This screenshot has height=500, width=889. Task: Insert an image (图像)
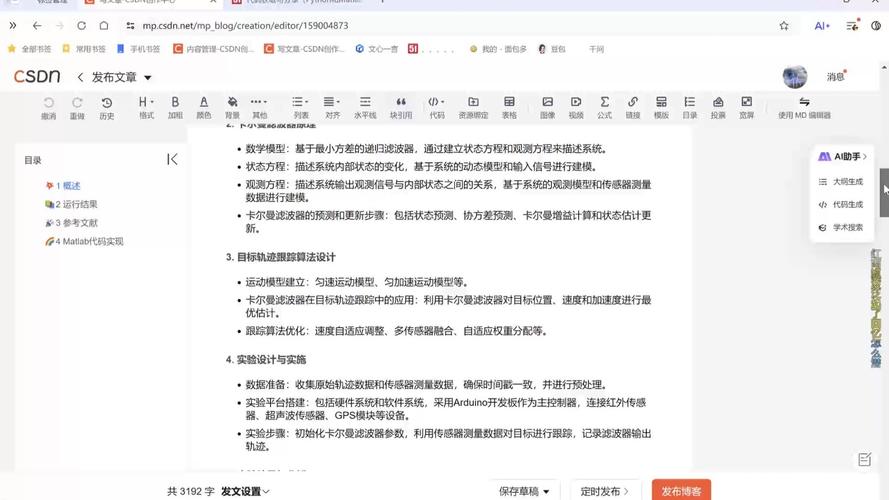click(548, 108)
